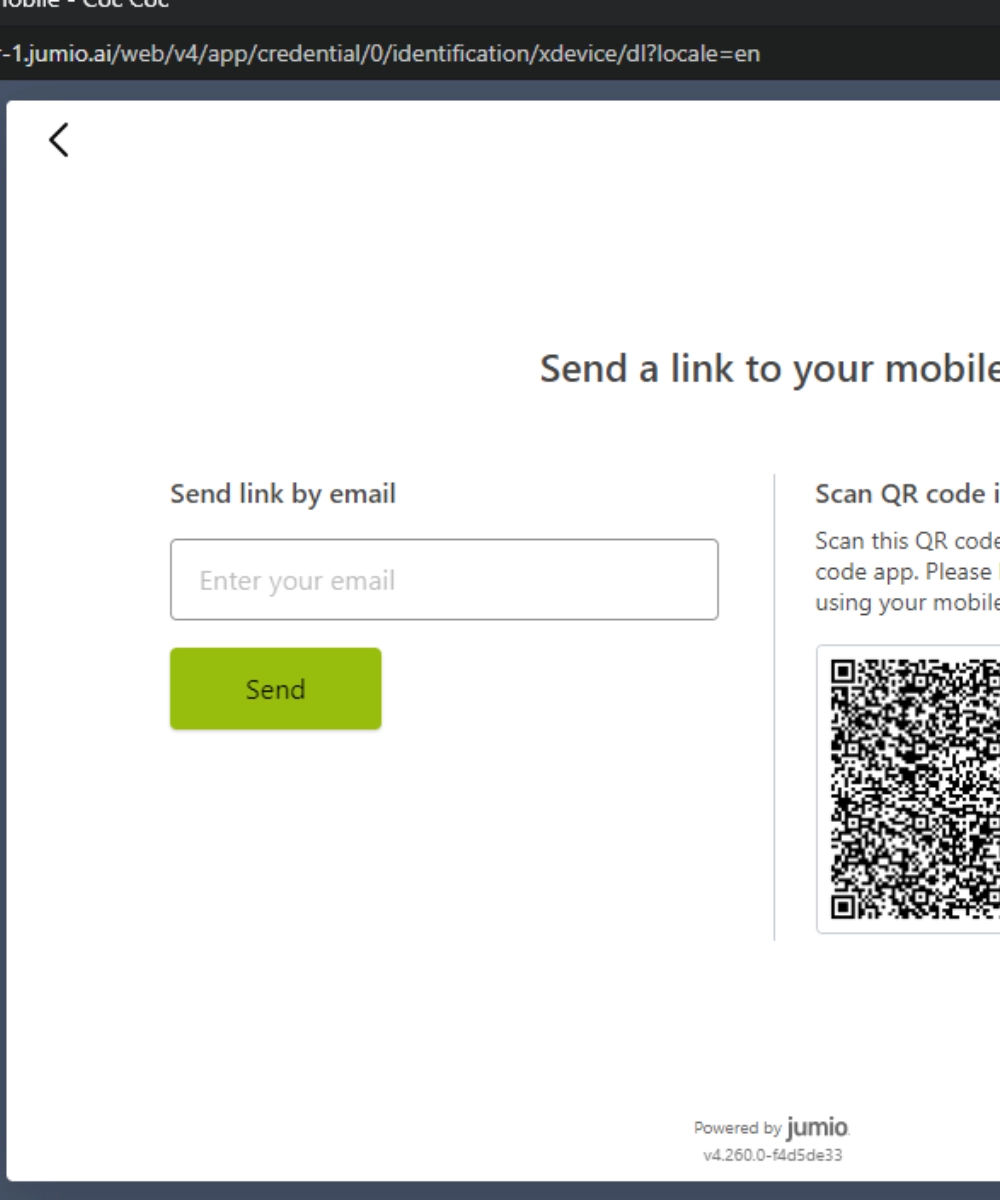
Task: Click the v4.260.0-f4d5de33 version text
Action: [x=772, y=1155]
